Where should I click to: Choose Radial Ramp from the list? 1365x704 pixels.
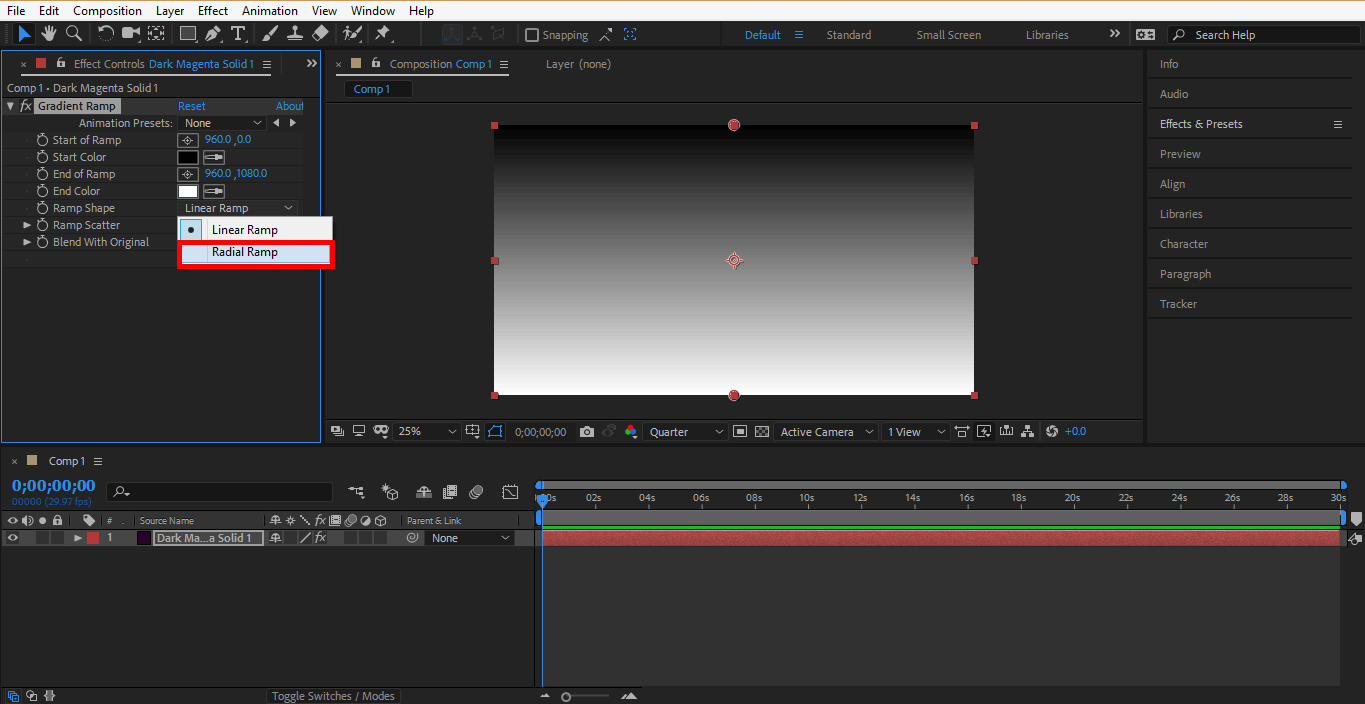[245, 252]
